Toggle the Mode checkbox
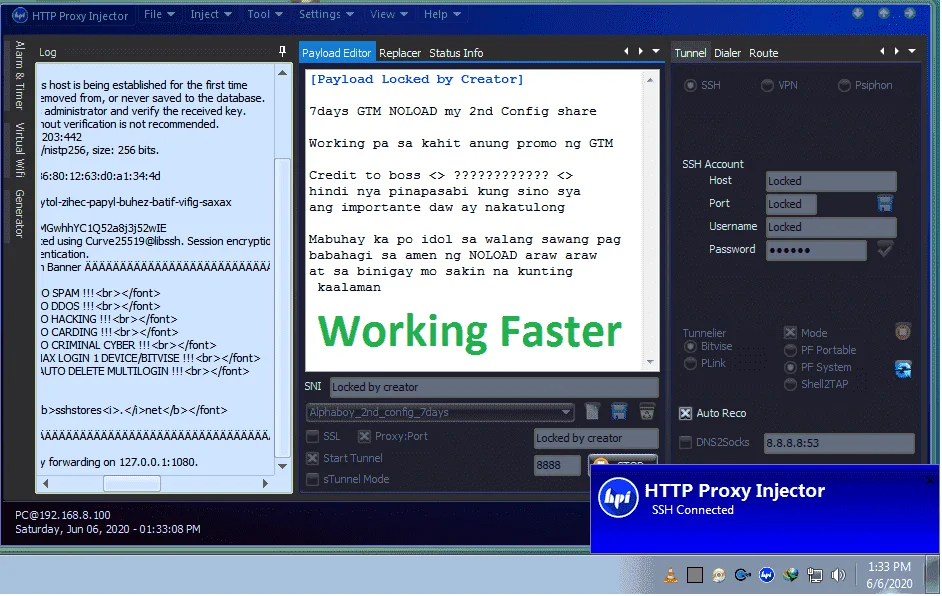Screen dimensions: 942x596 click(x=790, y=332)
